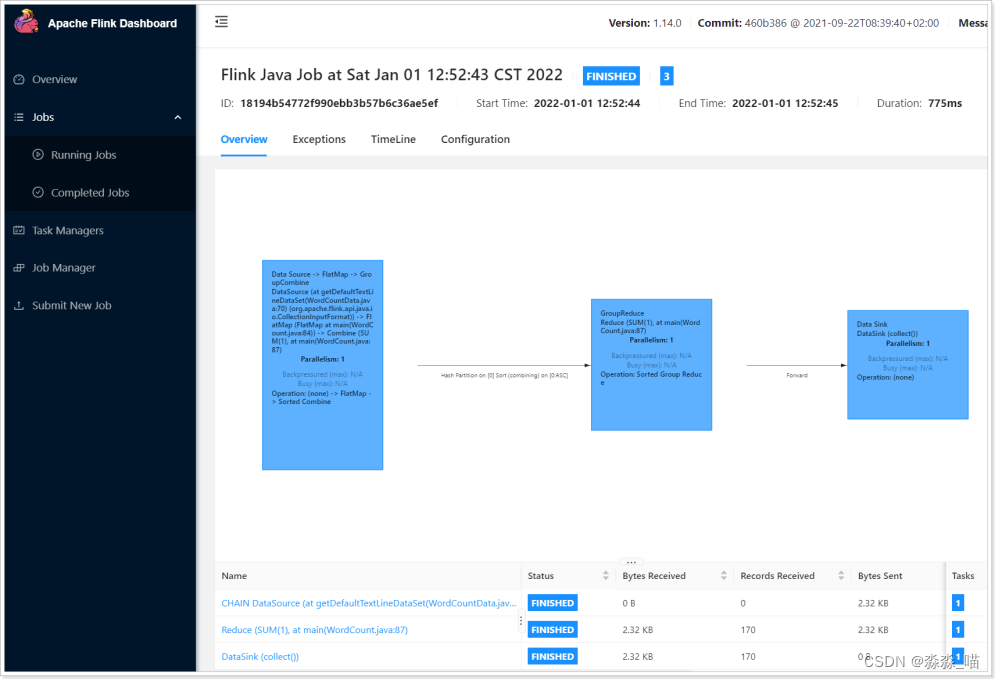Open Completed Jobs page
The height and width of the screenshot is (679, 995).
pos(89,192)
